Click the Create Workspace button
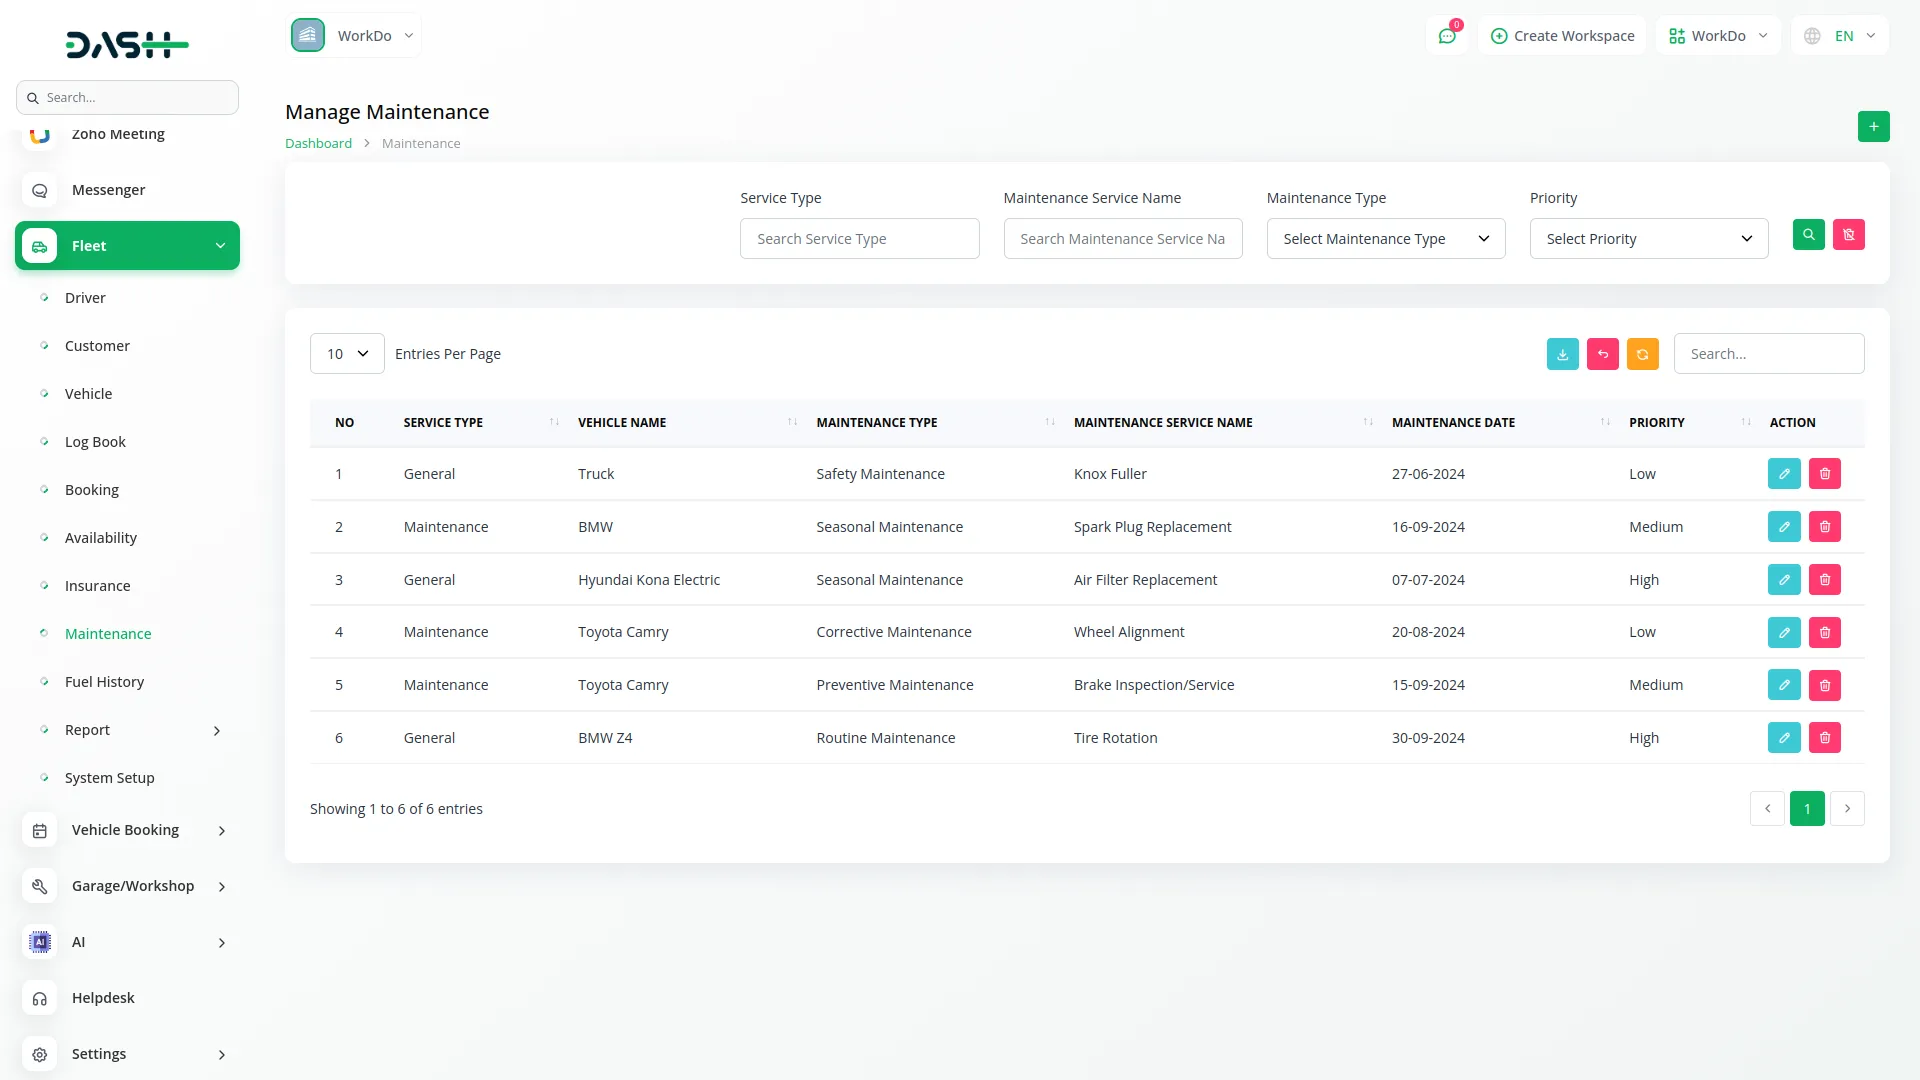 click(x=1562, y=36)
